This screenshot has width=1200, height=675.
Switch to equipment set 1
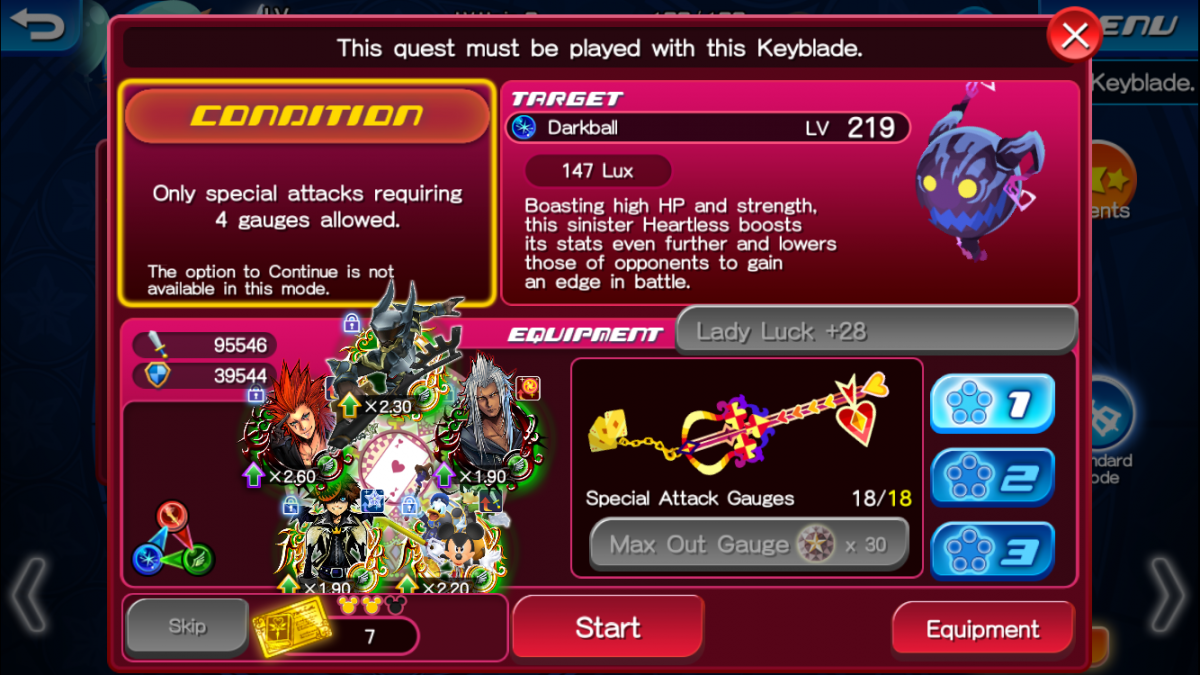(992, 404)
